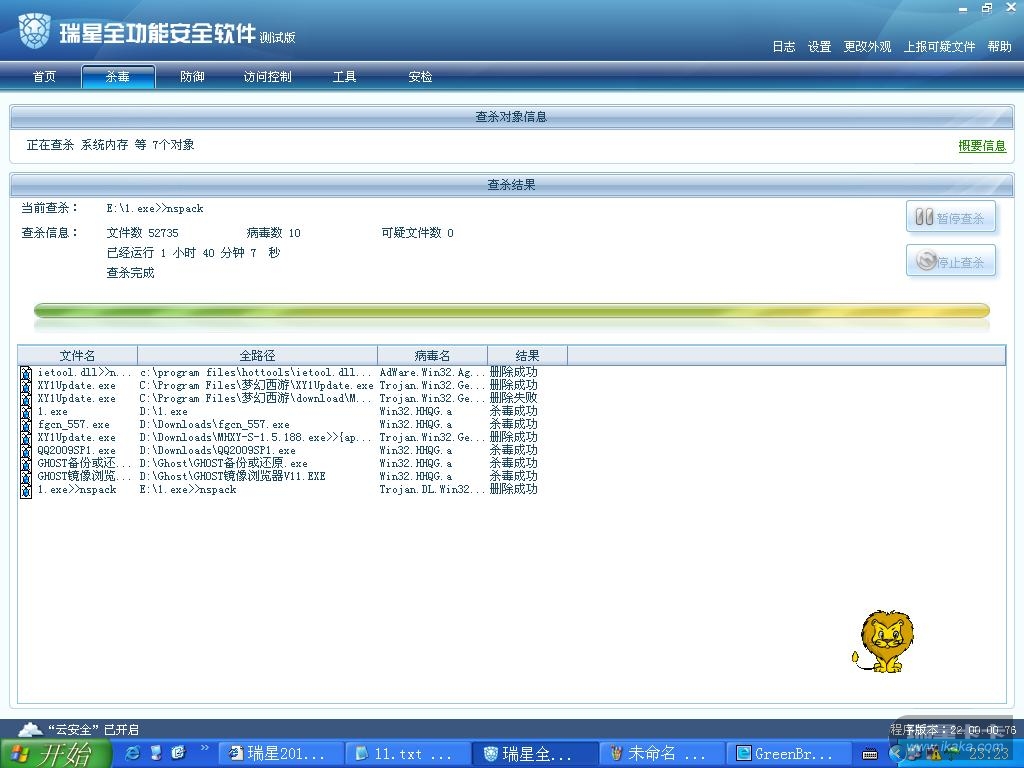This screenshot has width=1024, height=768.
Task: Go to the 访问控制 tab
Action: pos(267,77)
